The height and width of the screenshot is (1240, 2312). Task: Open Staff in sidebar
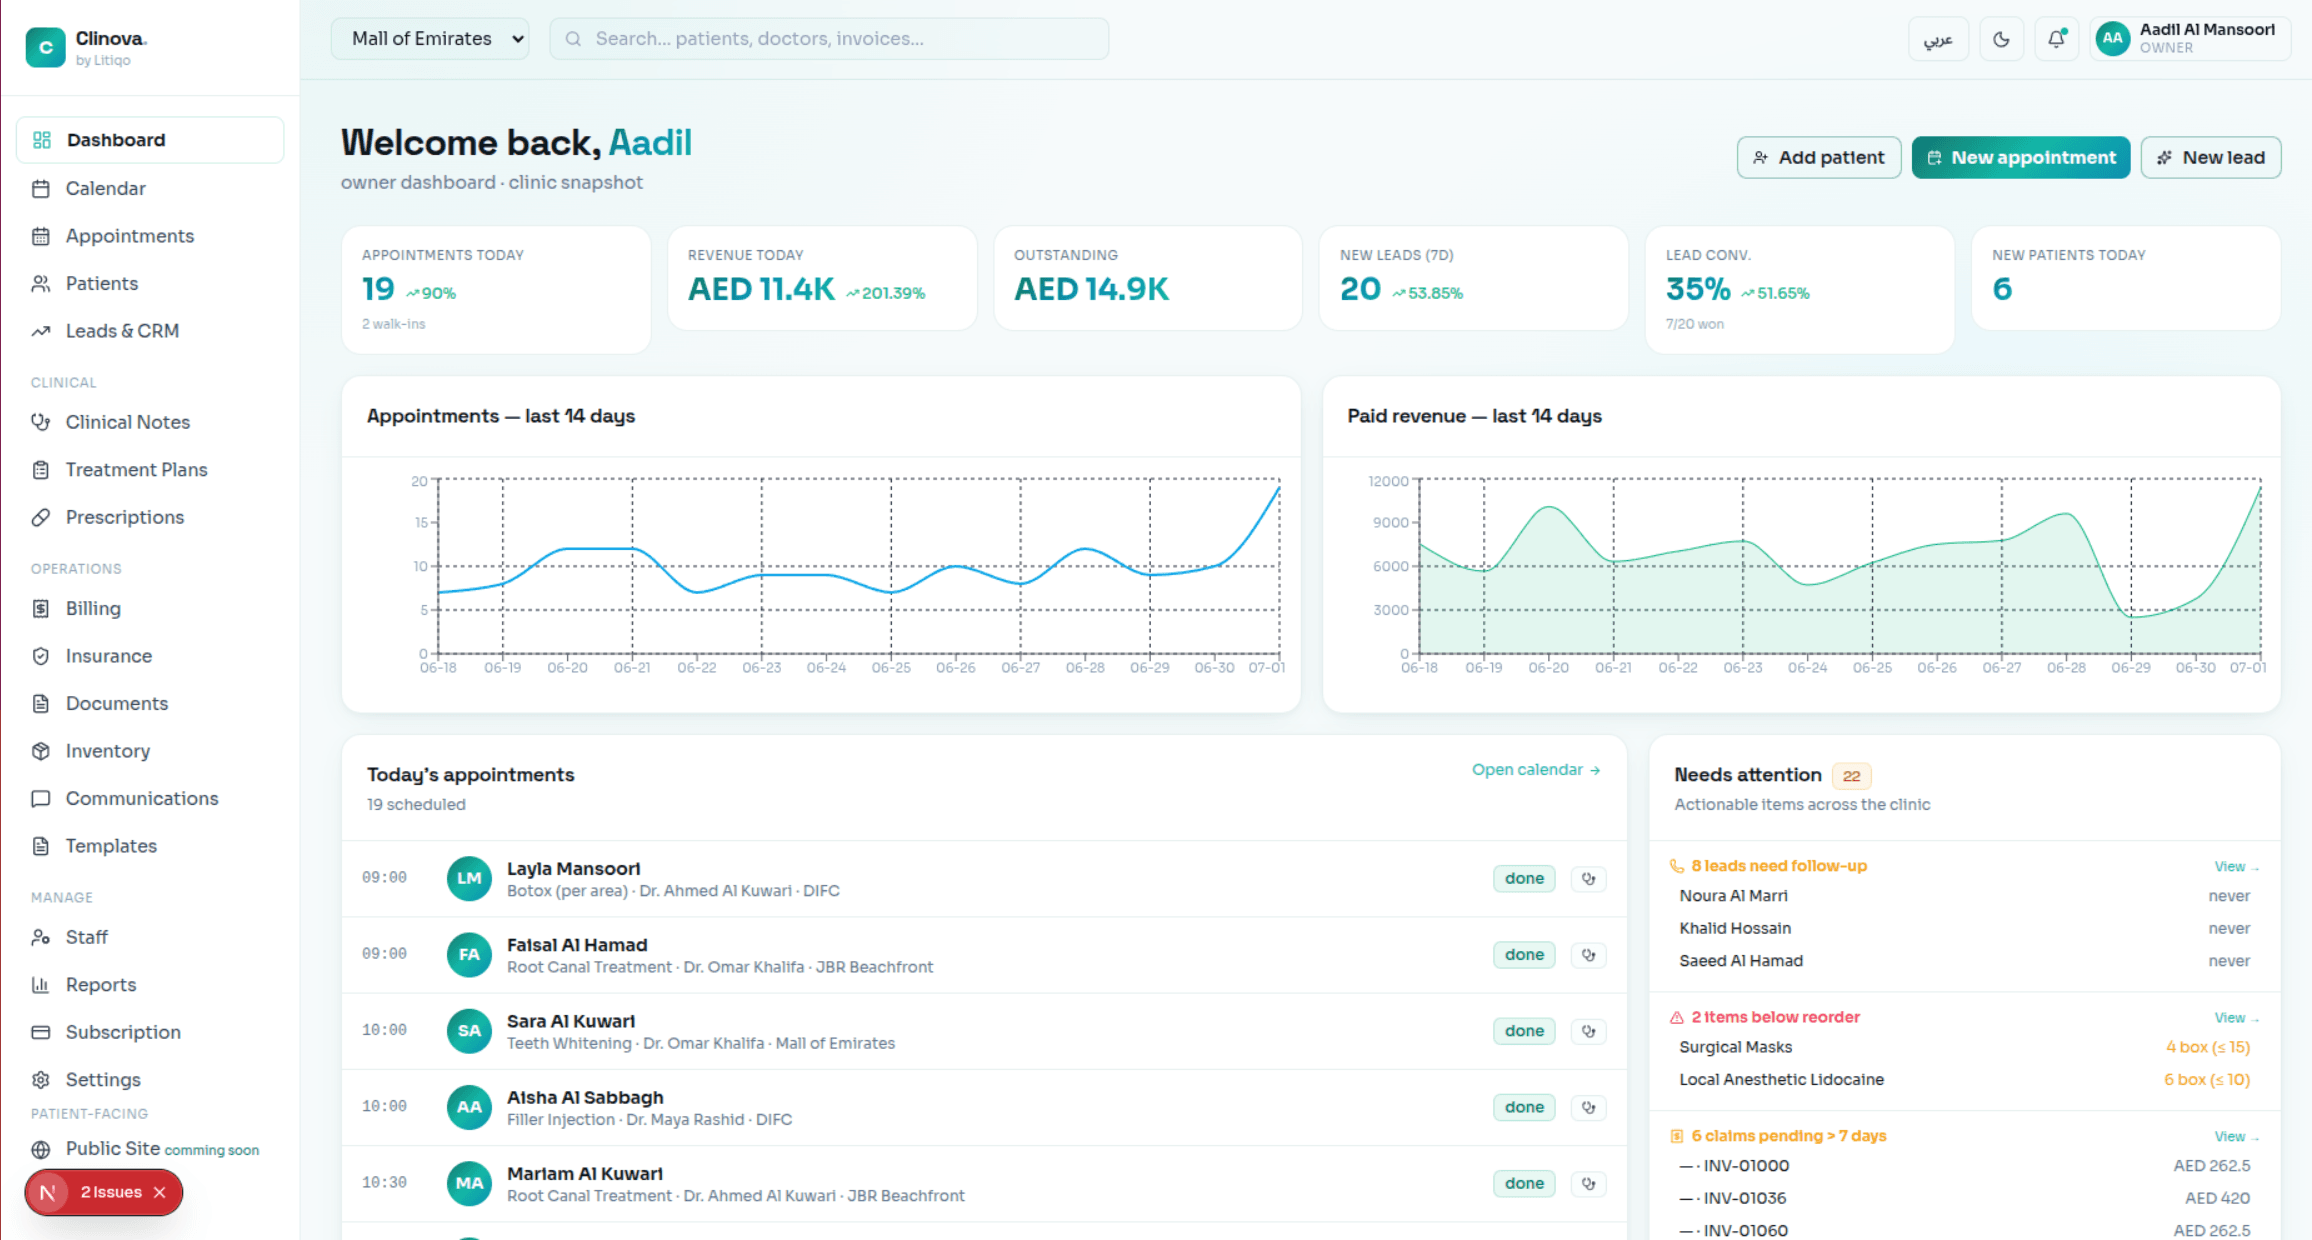point(150,937)
